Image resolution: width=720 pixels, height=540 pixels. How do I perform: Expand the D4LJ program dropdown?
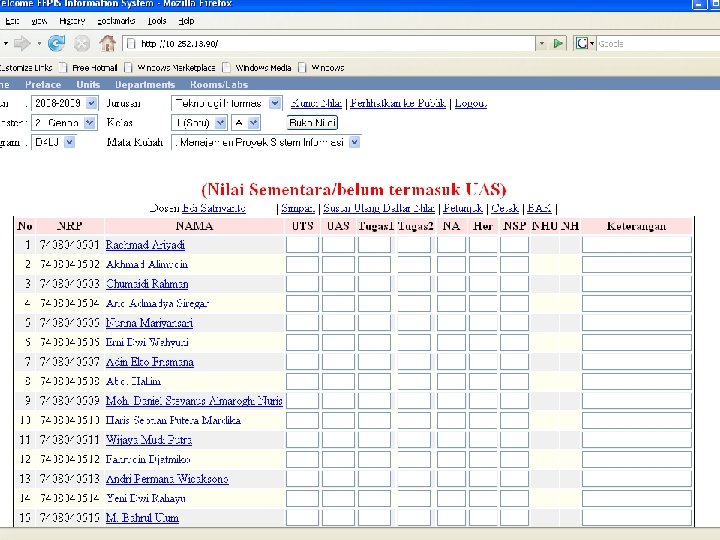click(69, 142)
